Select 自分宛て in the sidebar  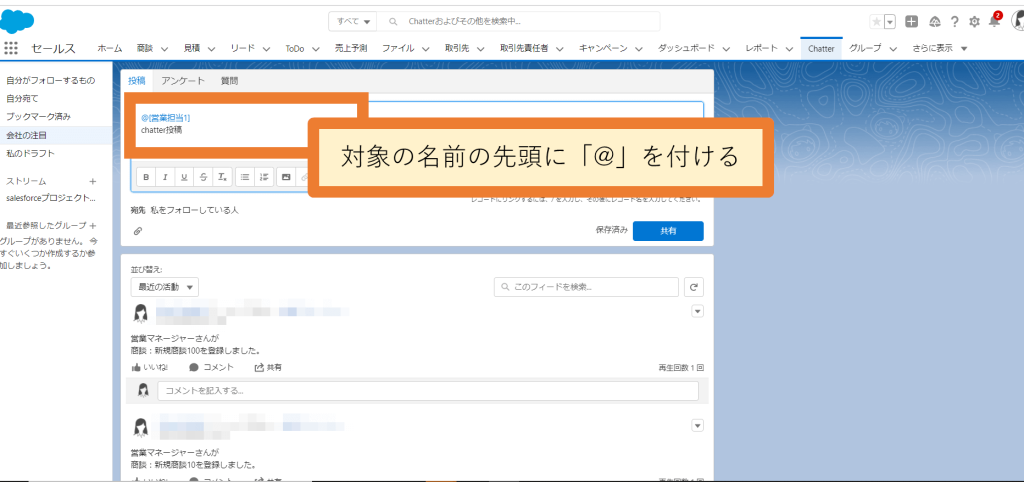23,99
